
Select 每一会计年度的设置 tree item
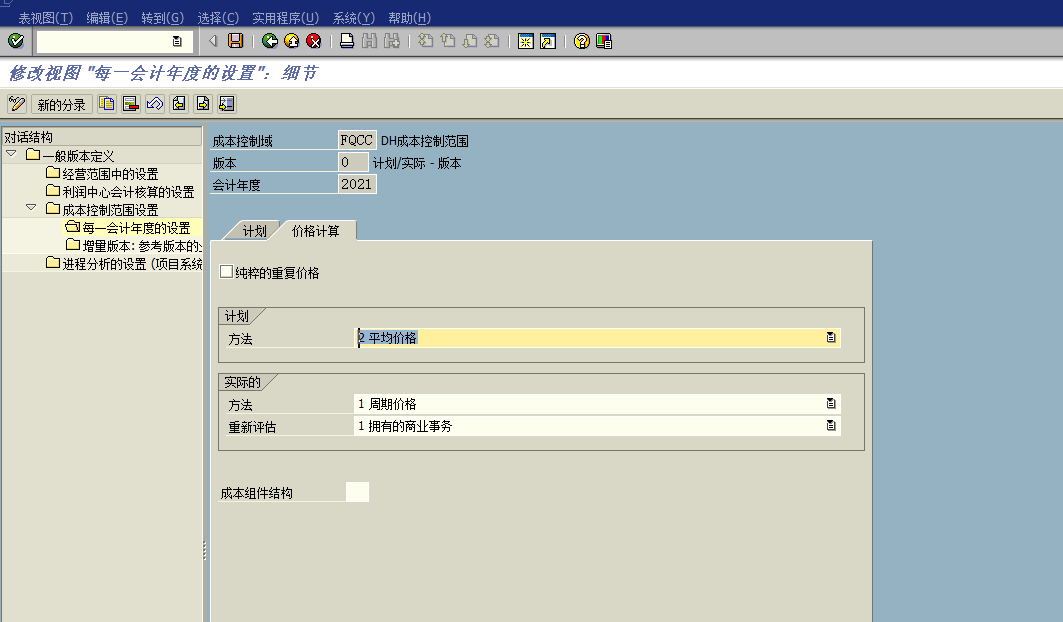pyautogui.click(x=136, y=228)
